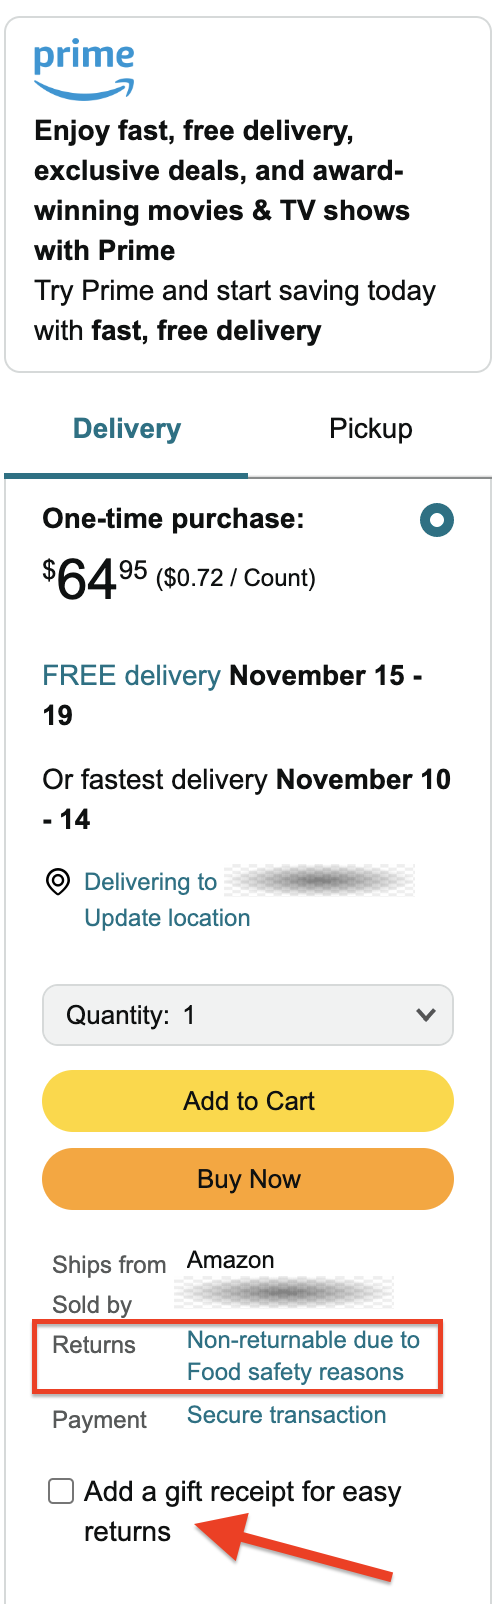Click the Quantity dropdown chevron arrow

[426, 1015]
